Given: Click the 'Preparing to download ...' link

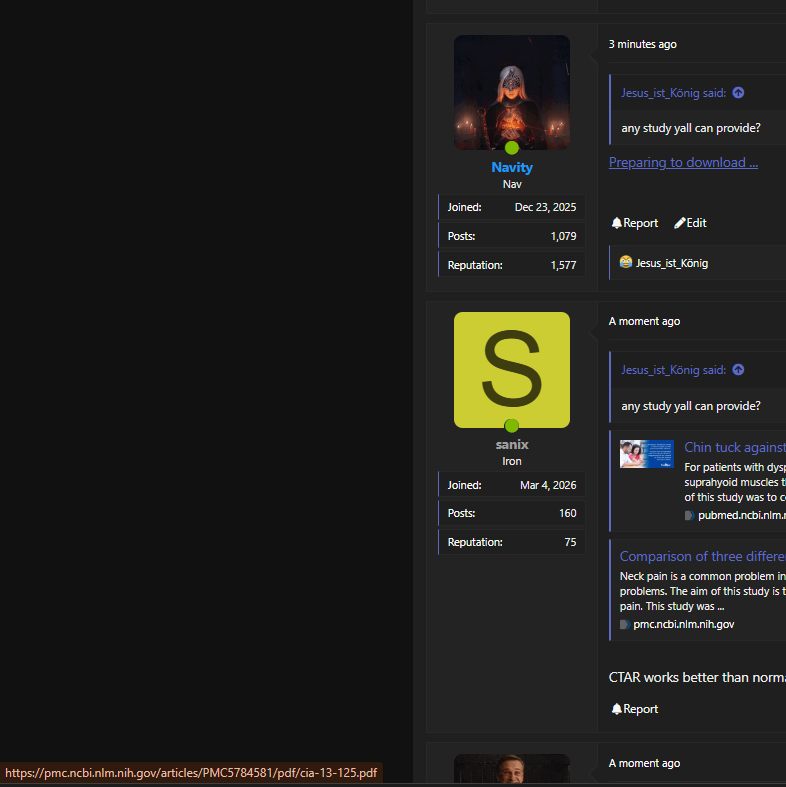Looking at the screenshot, I should (x=683, y=163).
